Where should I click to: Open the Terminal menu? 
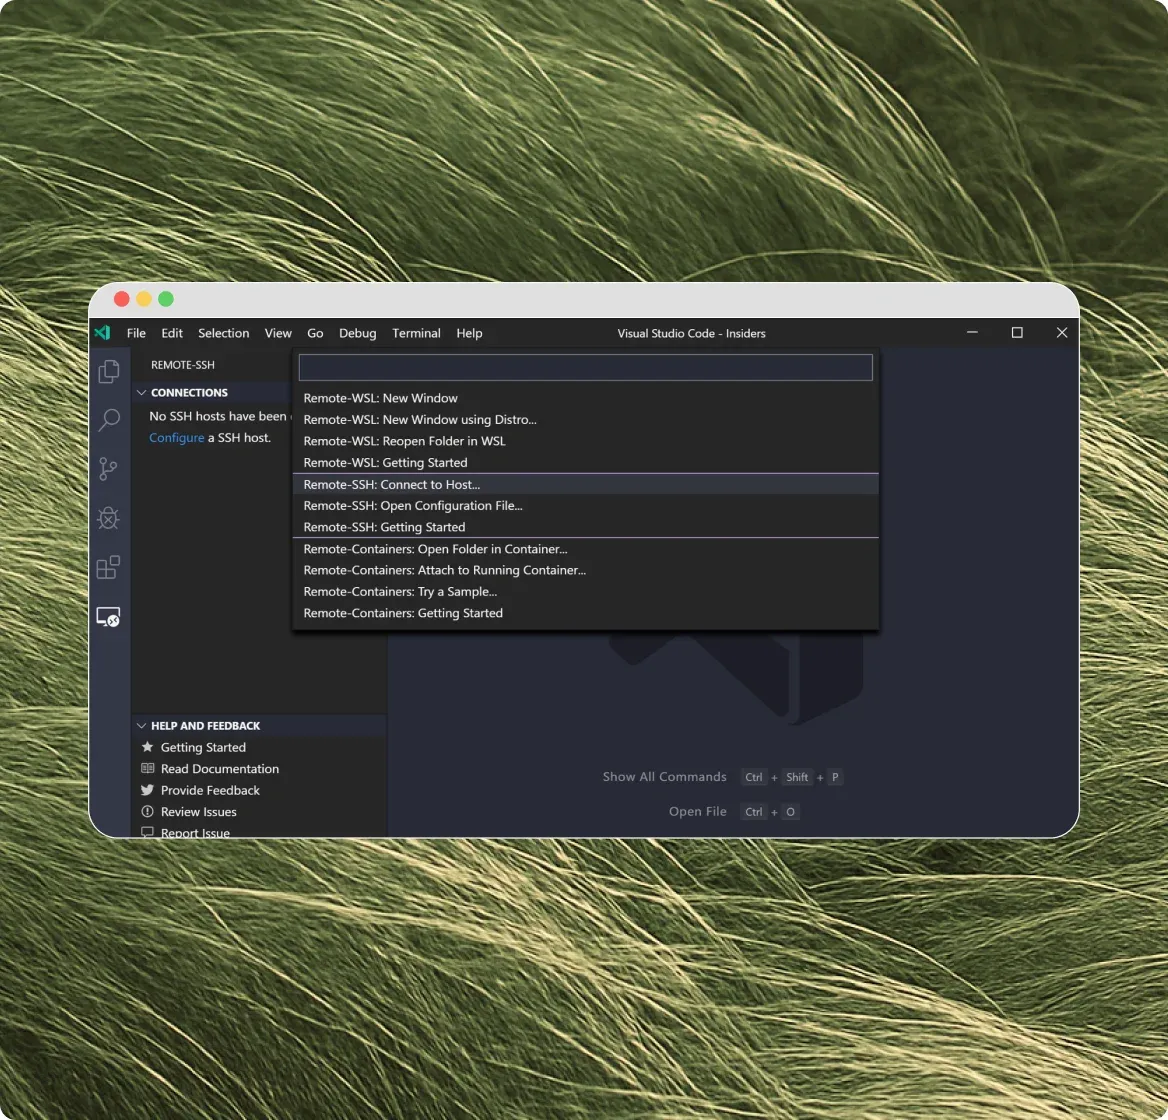click(416, 333)
